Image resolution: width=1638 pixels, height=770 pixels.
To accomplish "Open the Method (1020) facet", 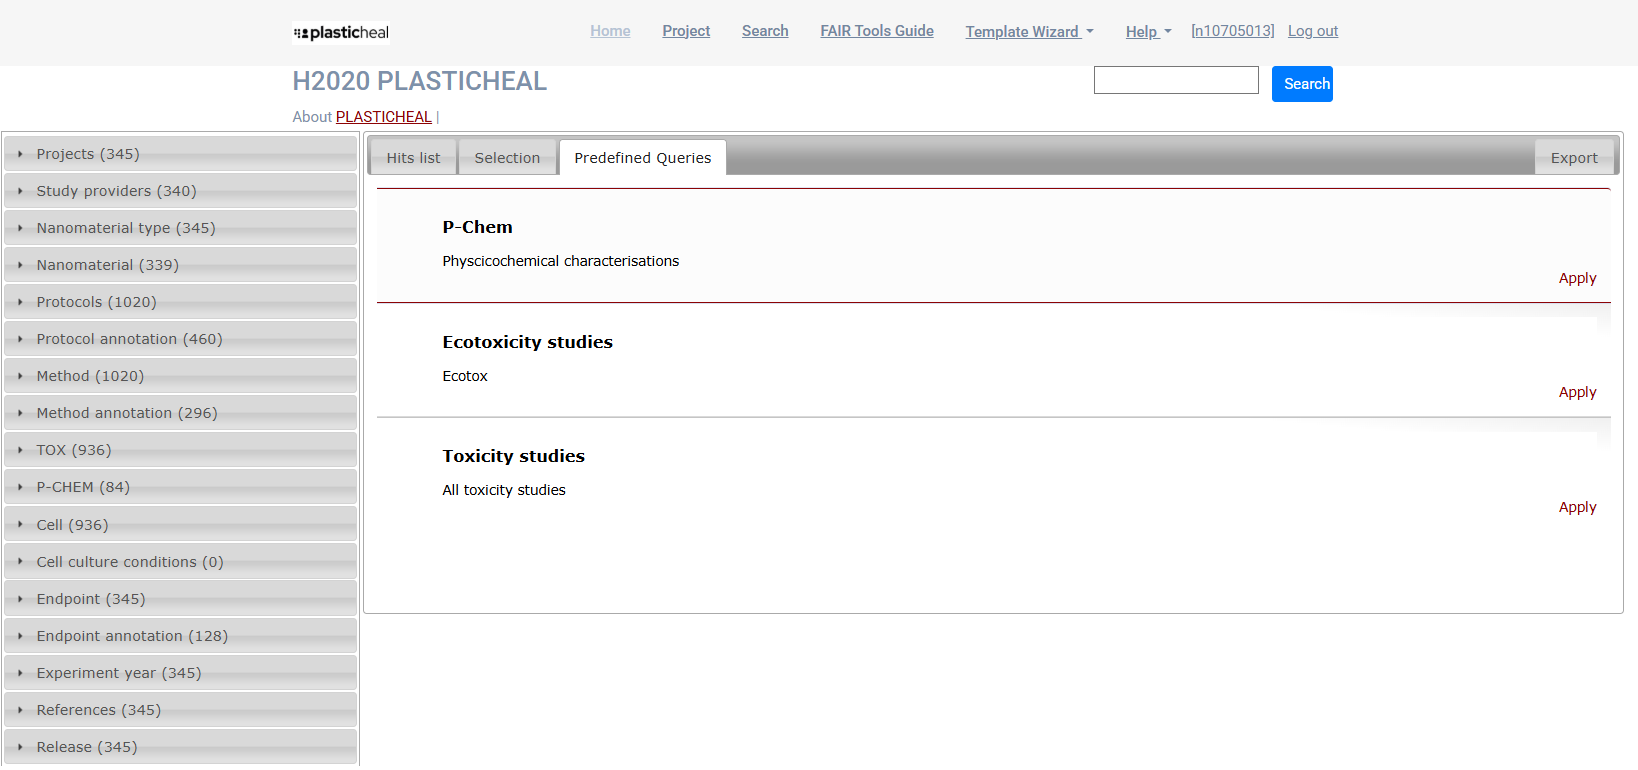I will pyautogui.click(x=180, y=376).
